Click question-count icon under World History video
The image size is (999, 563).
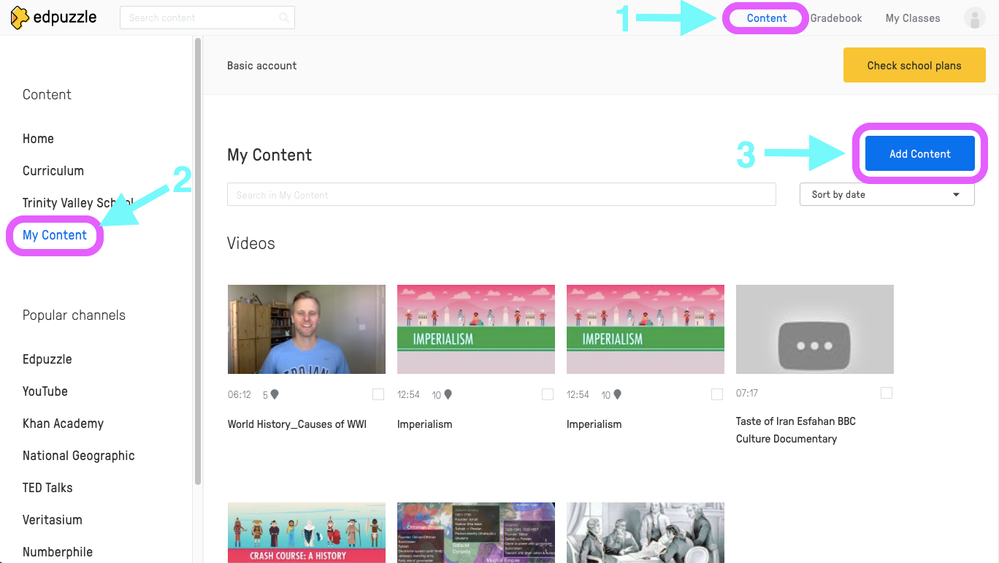pyautogui.click(x=278, y=395)
